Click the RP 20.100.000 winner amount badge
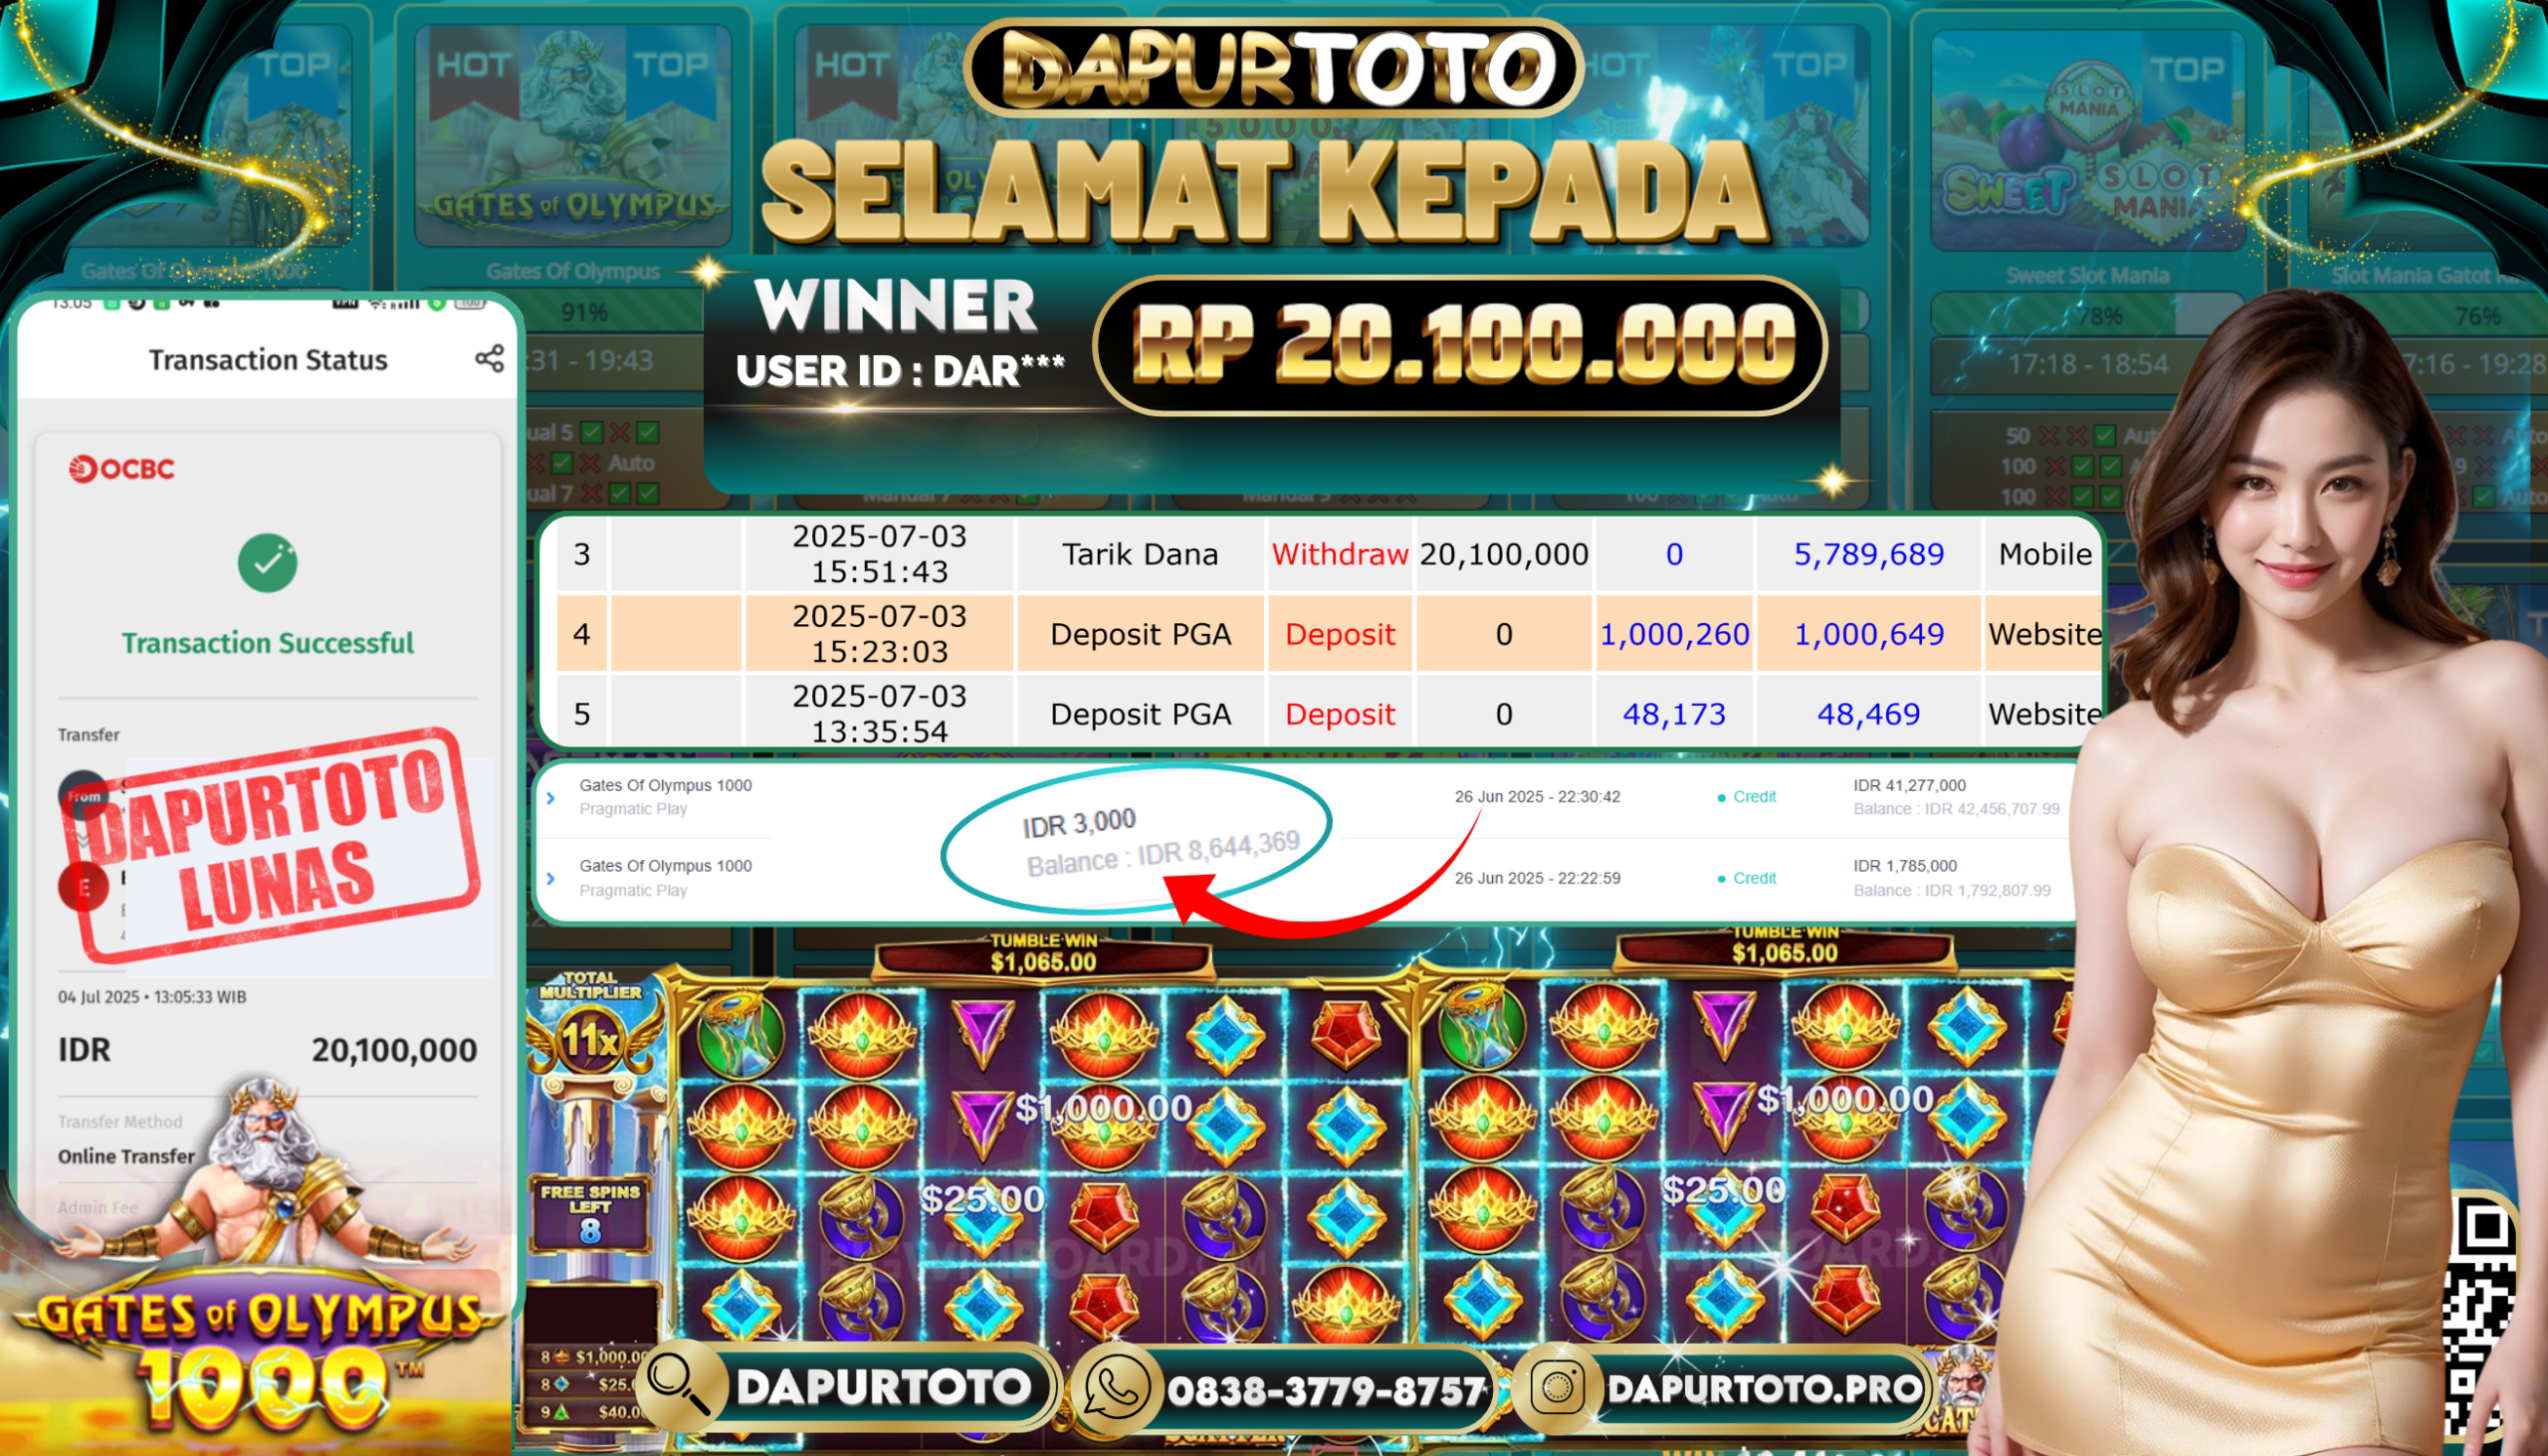The width and height of the screenshot is (2548, 1456). (x=1460, y=345)
